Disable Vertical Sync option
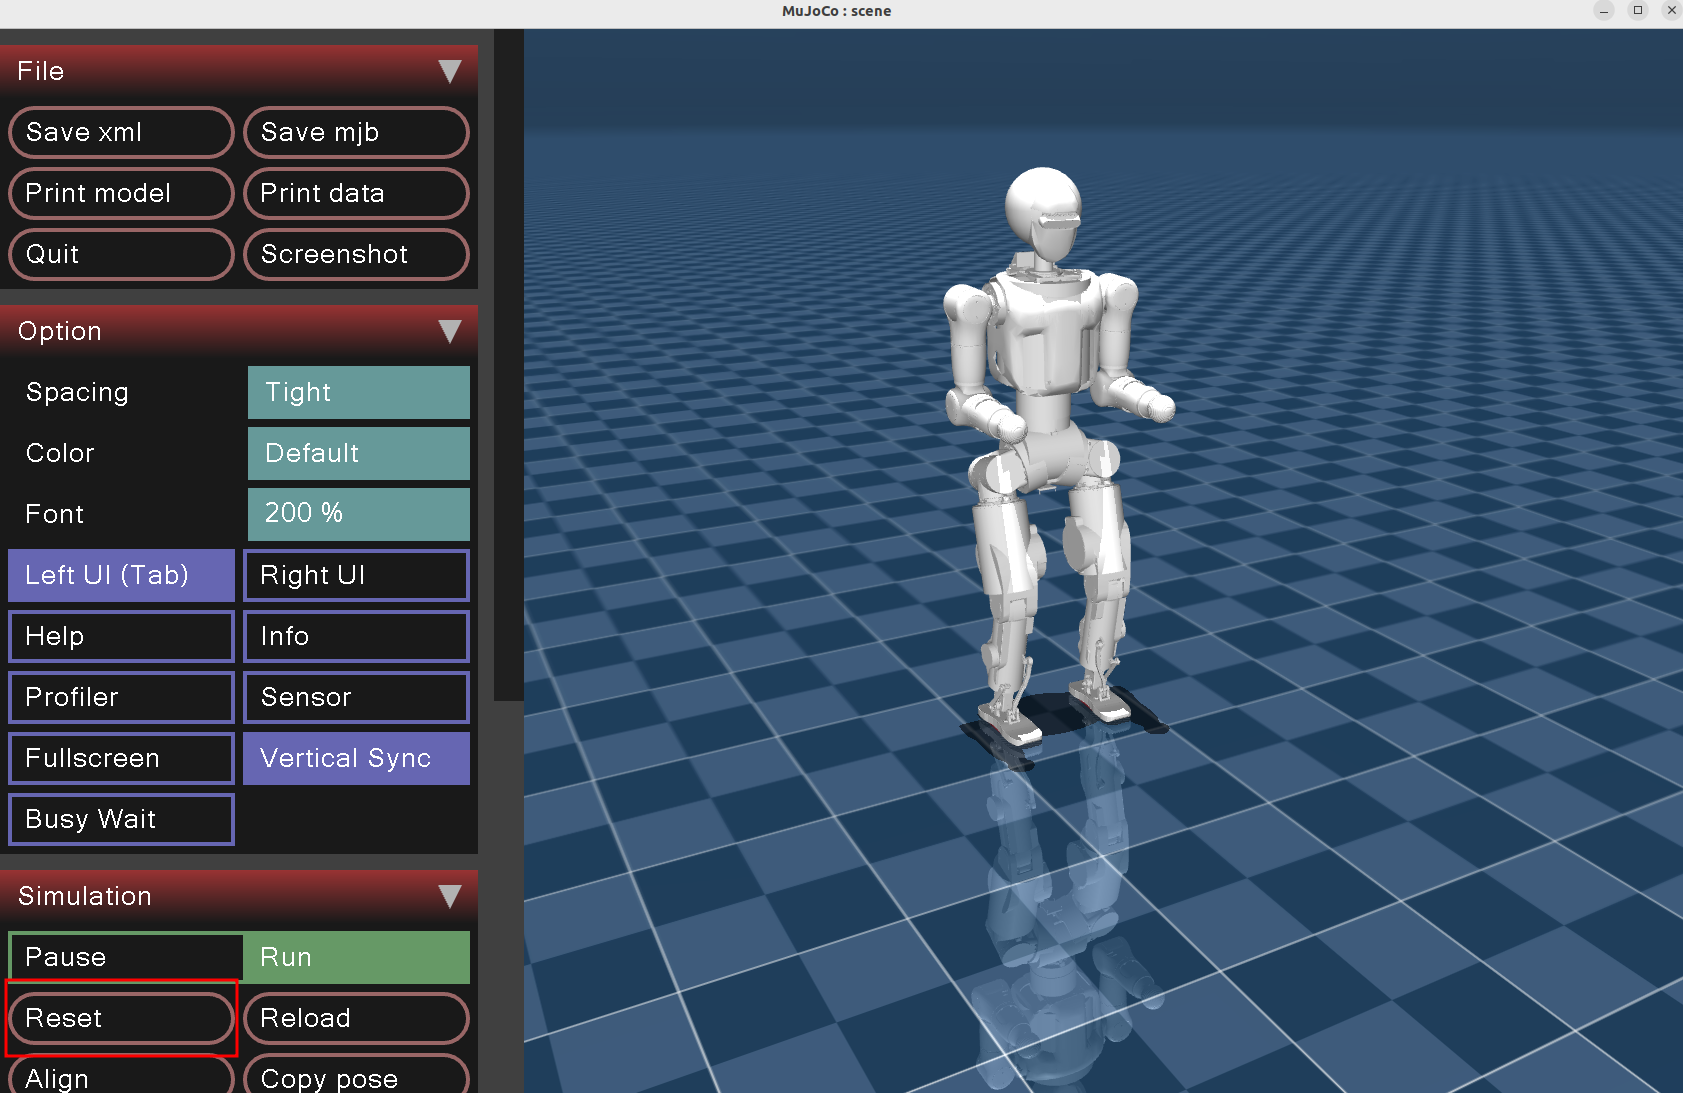 [356, 758]
